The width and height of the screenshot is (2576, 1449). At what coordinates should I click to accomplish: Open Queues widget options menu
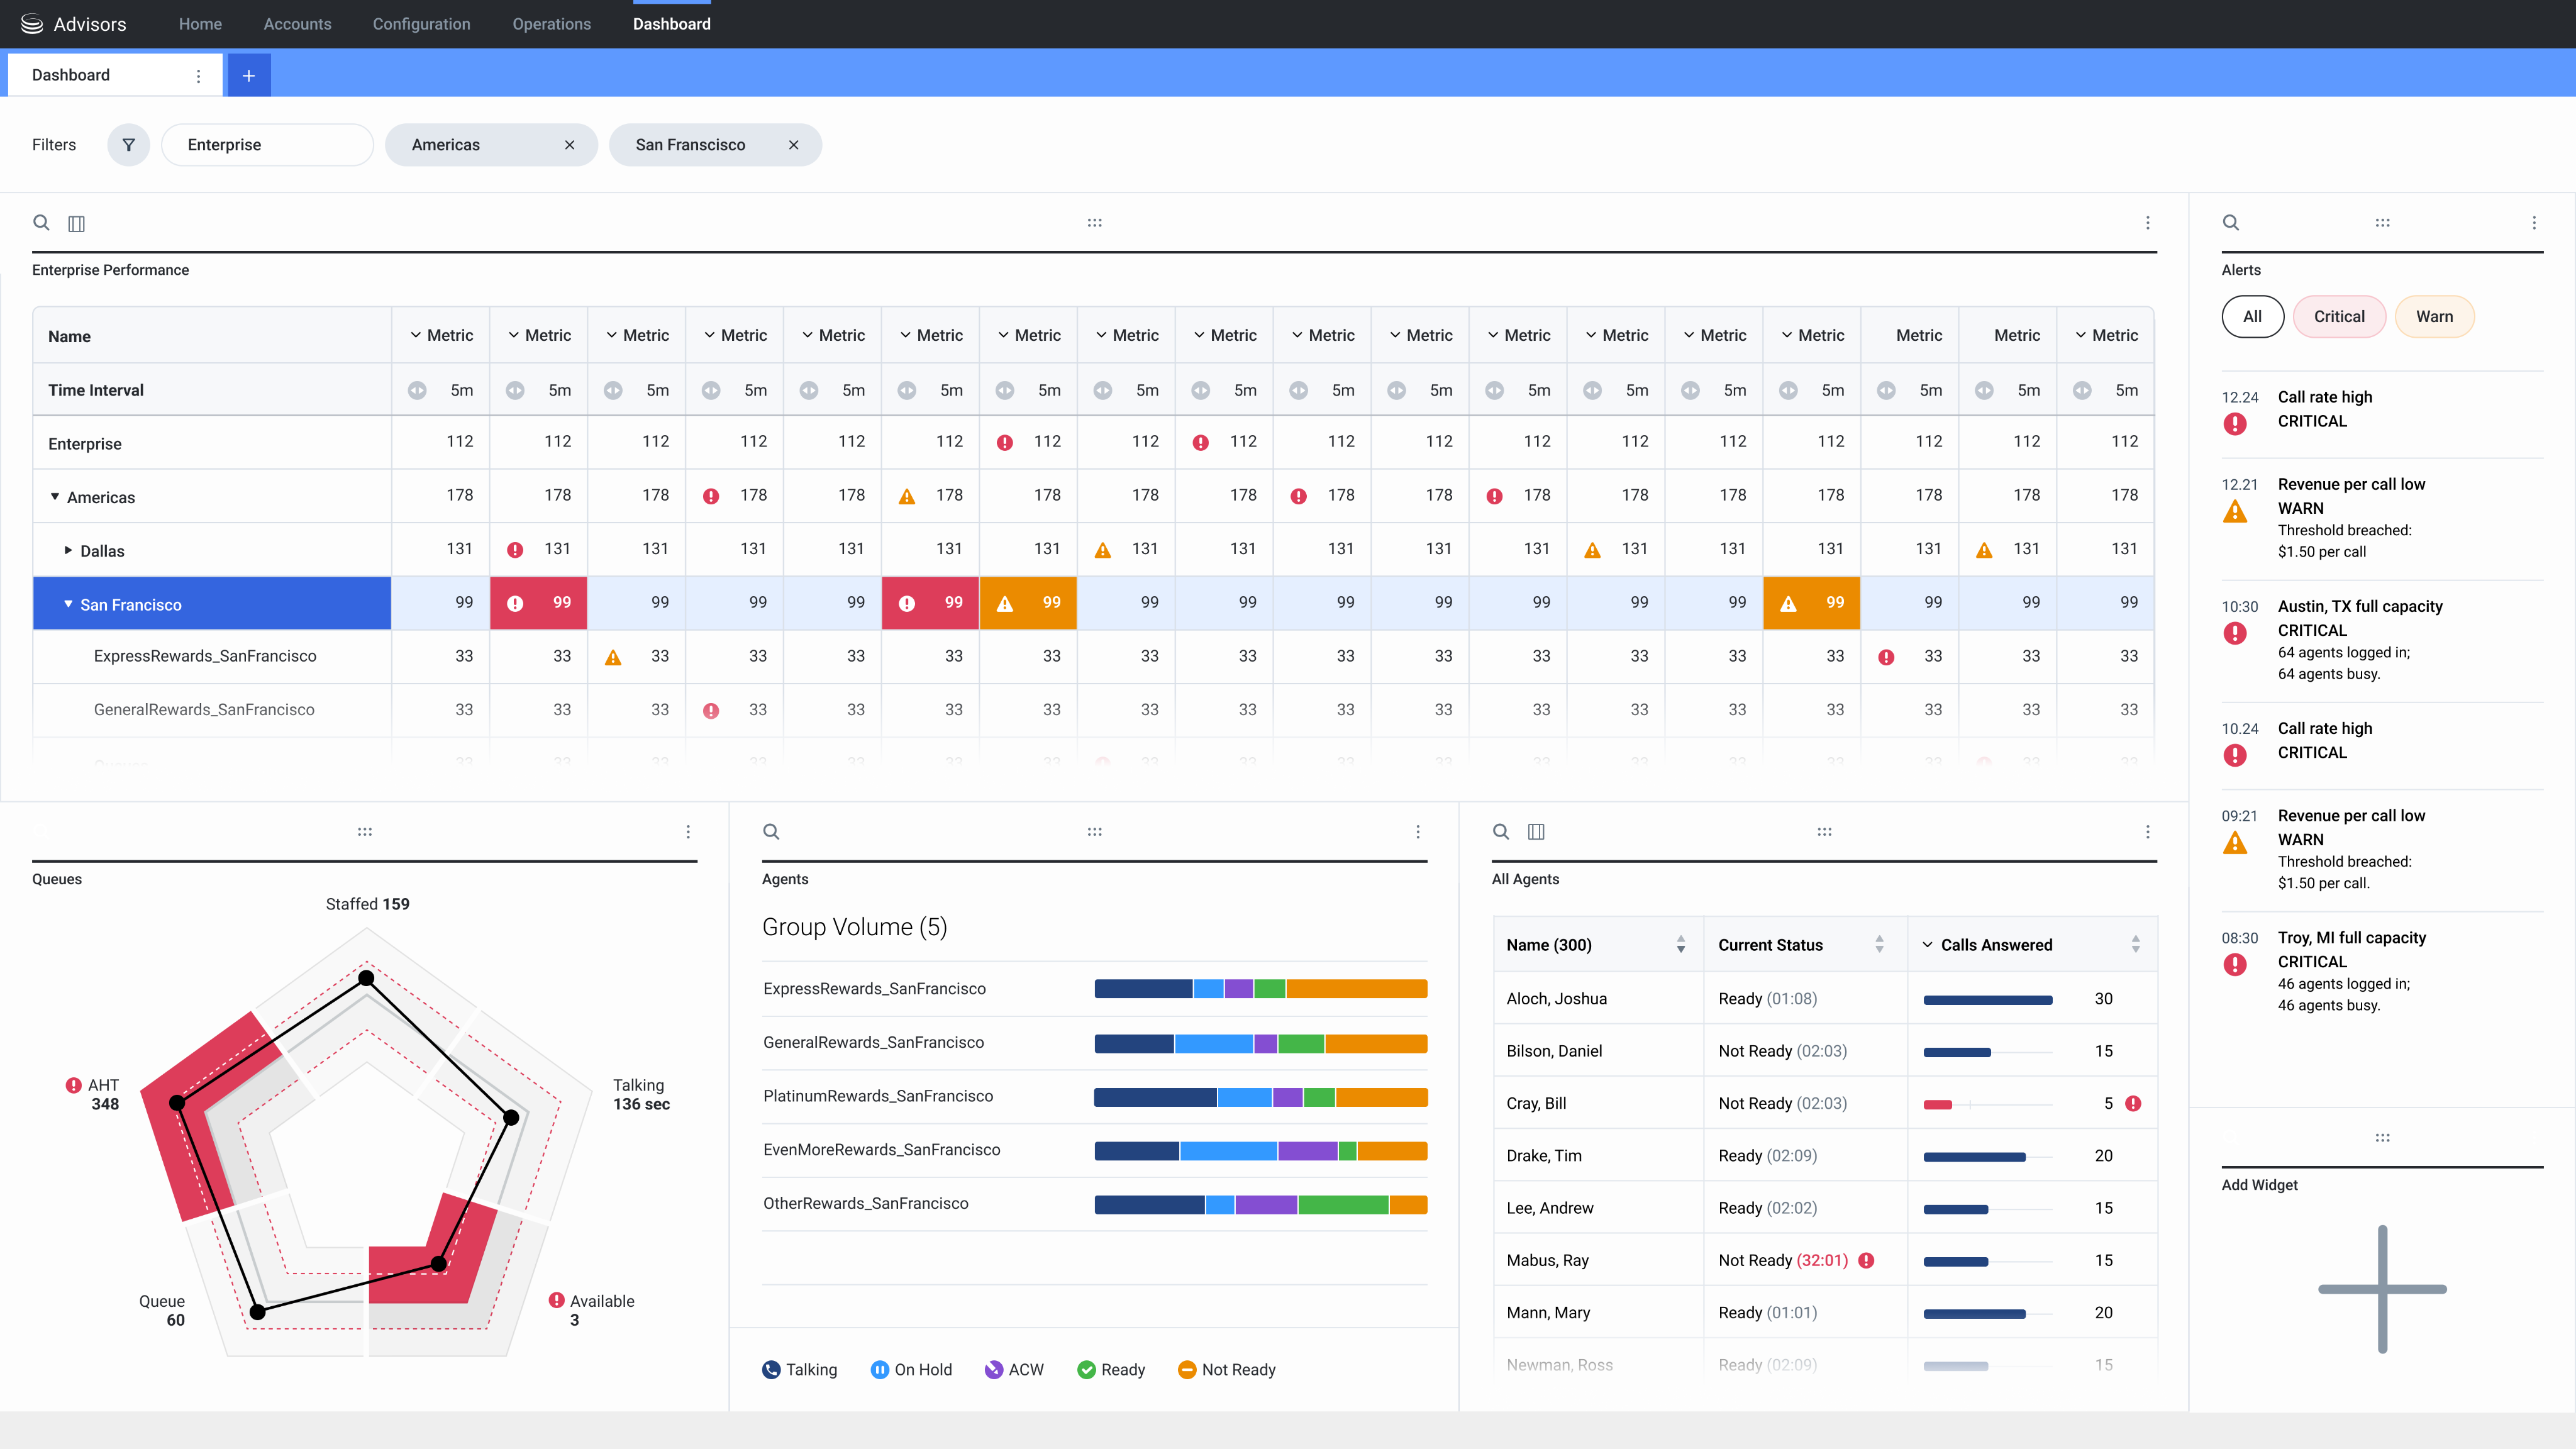click(688, 832)
